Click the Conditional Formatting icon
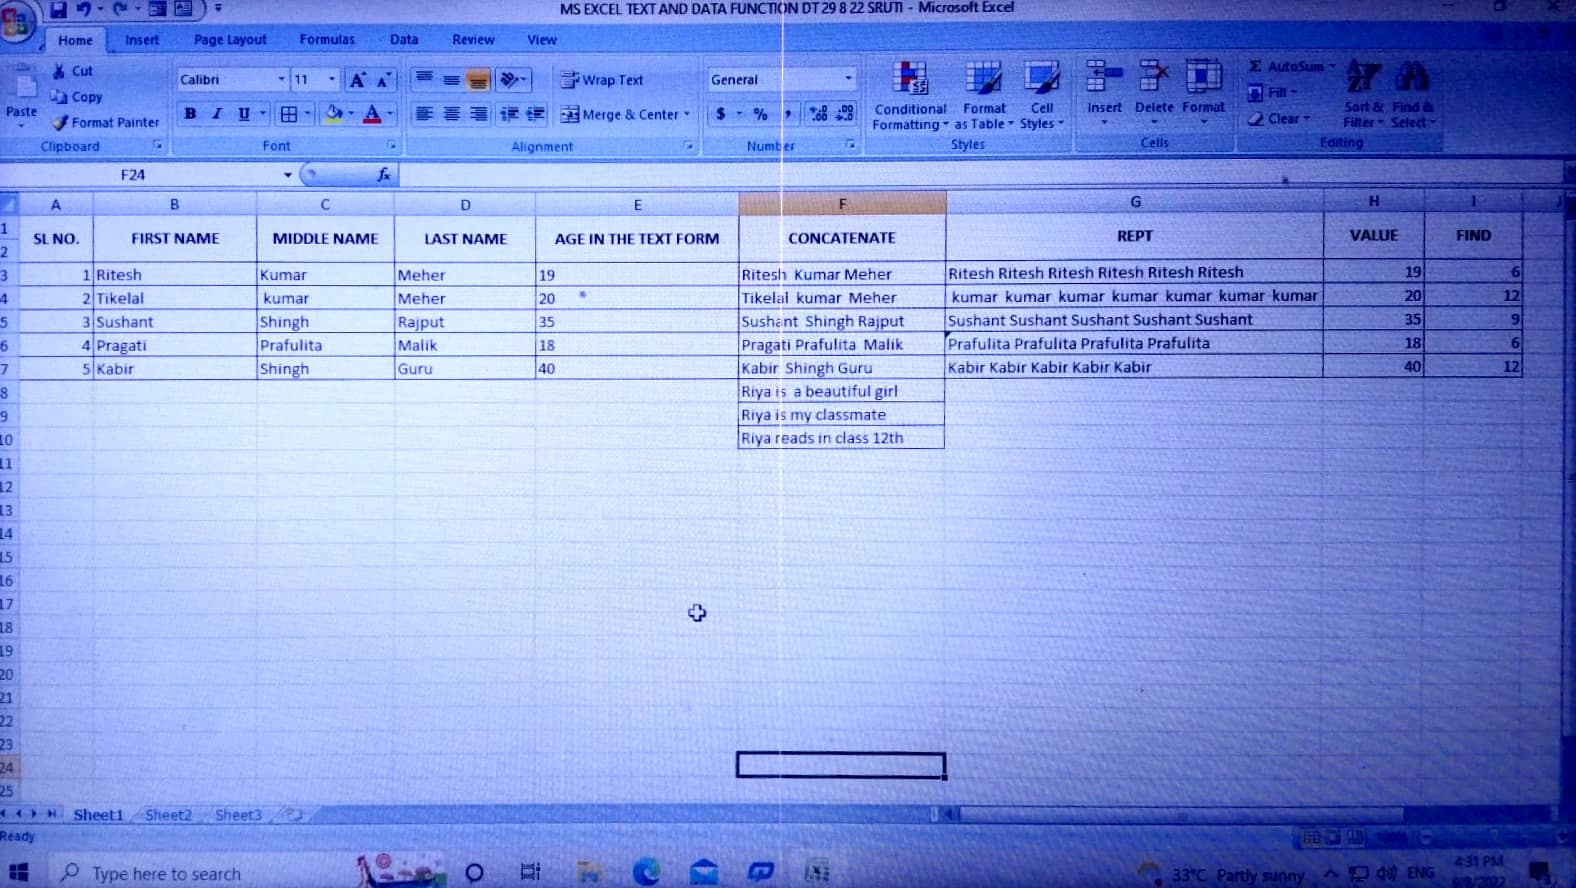The height and width of the screenshot is (888, 1576). point(909,79)
